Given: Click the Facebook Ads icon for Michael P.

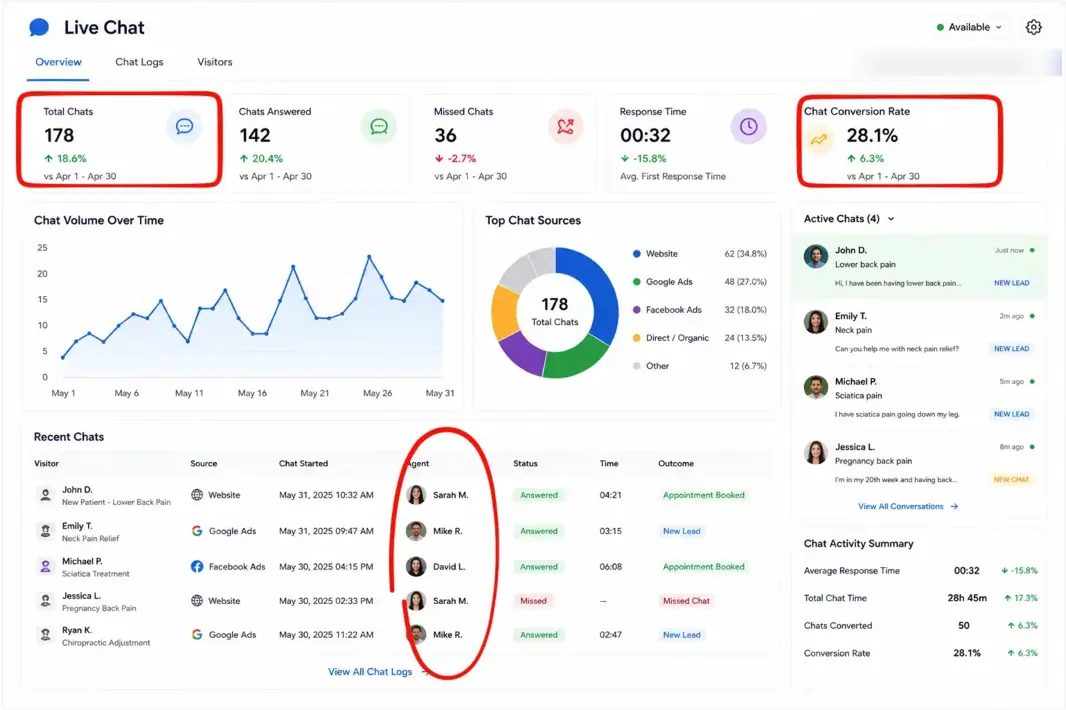Looking at the screenshot, I should tap(197, 567).
